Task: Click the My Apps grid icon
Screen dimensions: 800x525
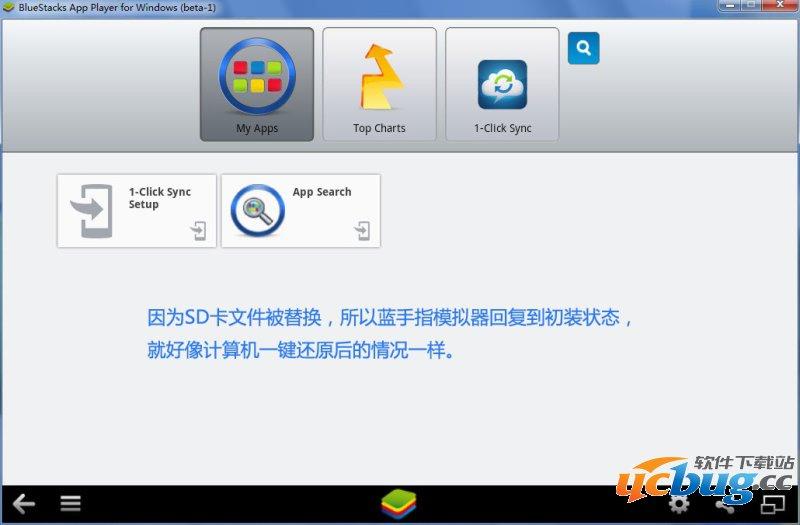Action: coord(257,76)
